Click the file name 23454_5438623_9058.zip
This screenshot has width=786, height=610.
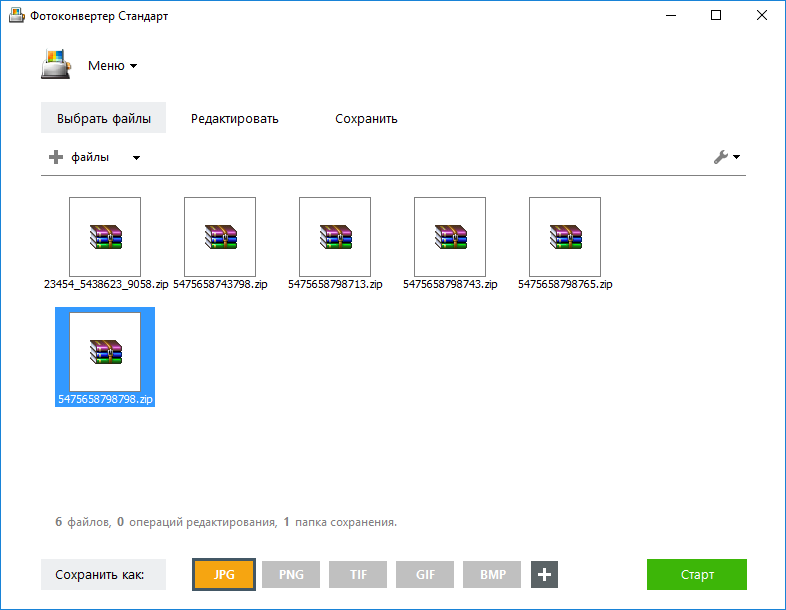pos(106,284)
